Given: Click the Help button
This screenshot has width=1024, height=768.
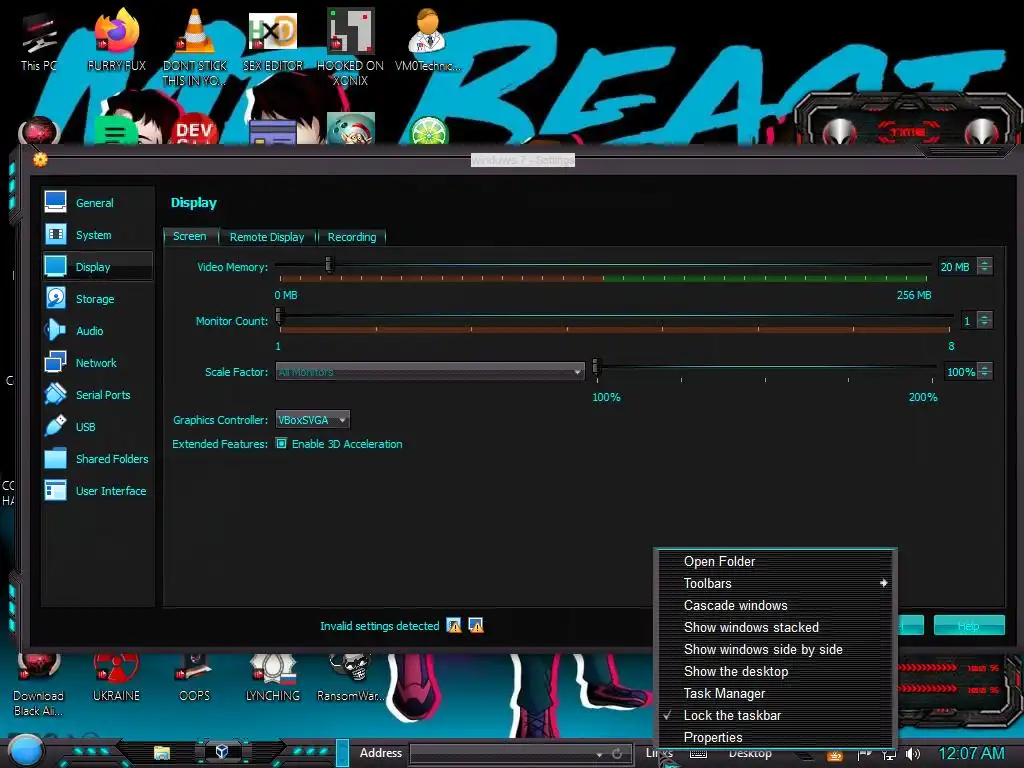Looking at the screenshot, I should tap(968, 625).
